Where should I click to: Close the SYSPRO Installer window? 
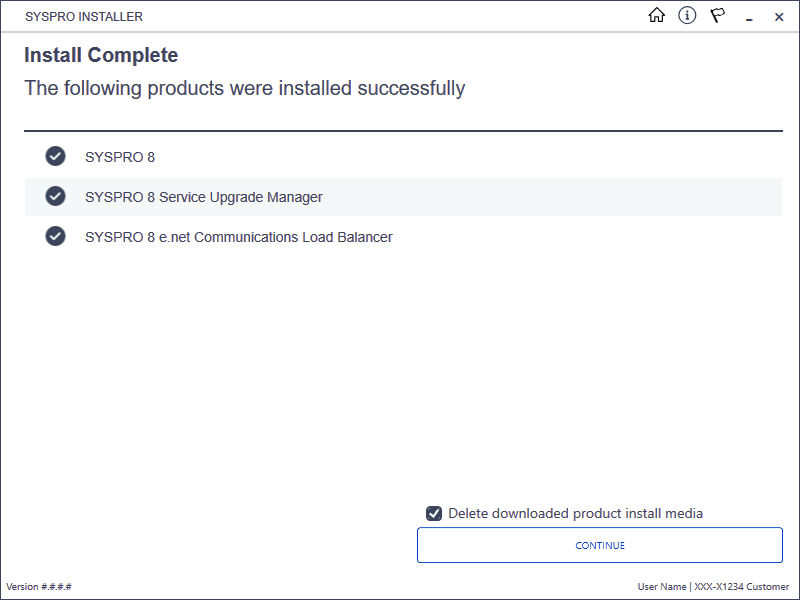coord(779,17)
